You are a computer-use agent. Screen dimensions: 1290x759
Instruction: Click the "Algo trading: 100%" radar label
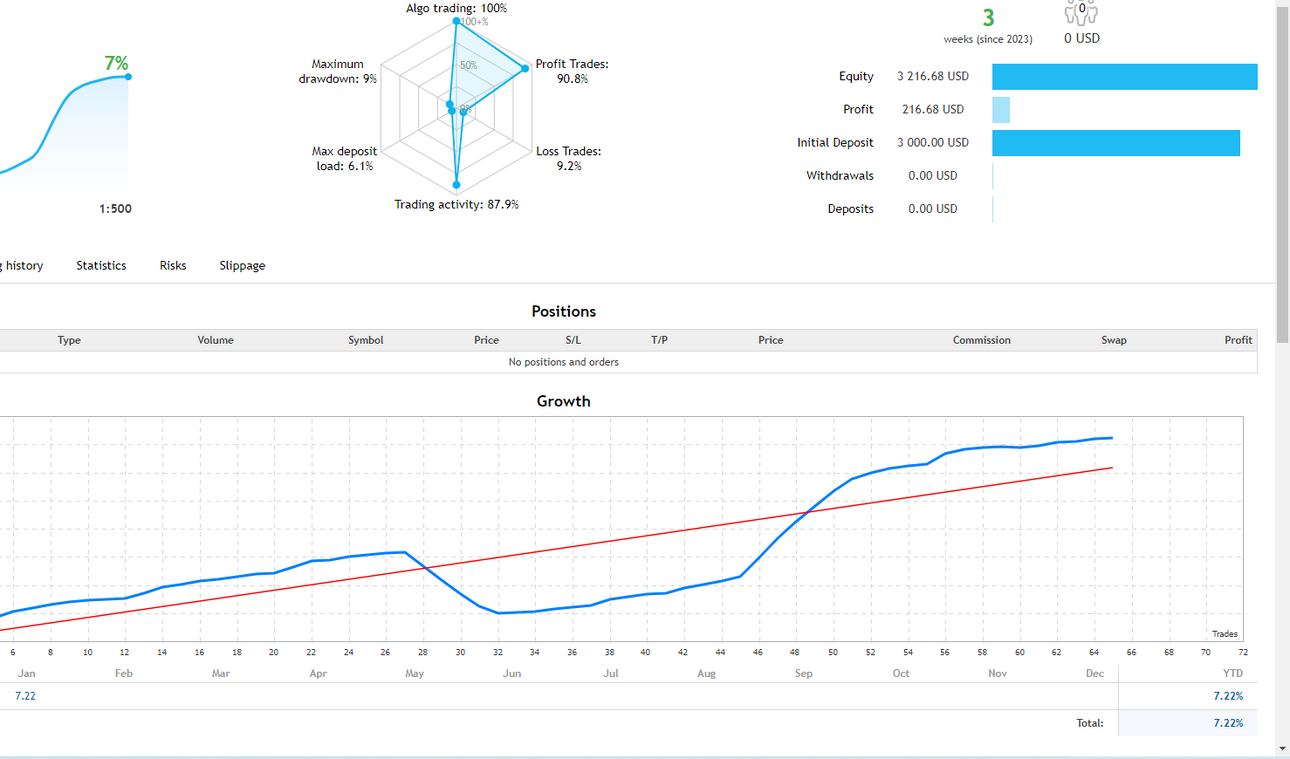456,8
